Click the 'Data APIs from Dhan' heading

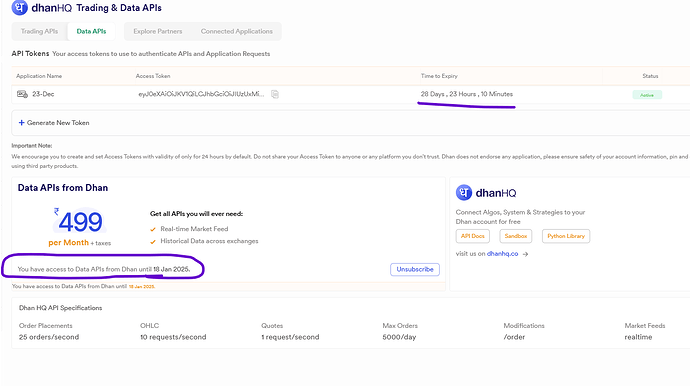pyautogui.click(x=63, y=188)
